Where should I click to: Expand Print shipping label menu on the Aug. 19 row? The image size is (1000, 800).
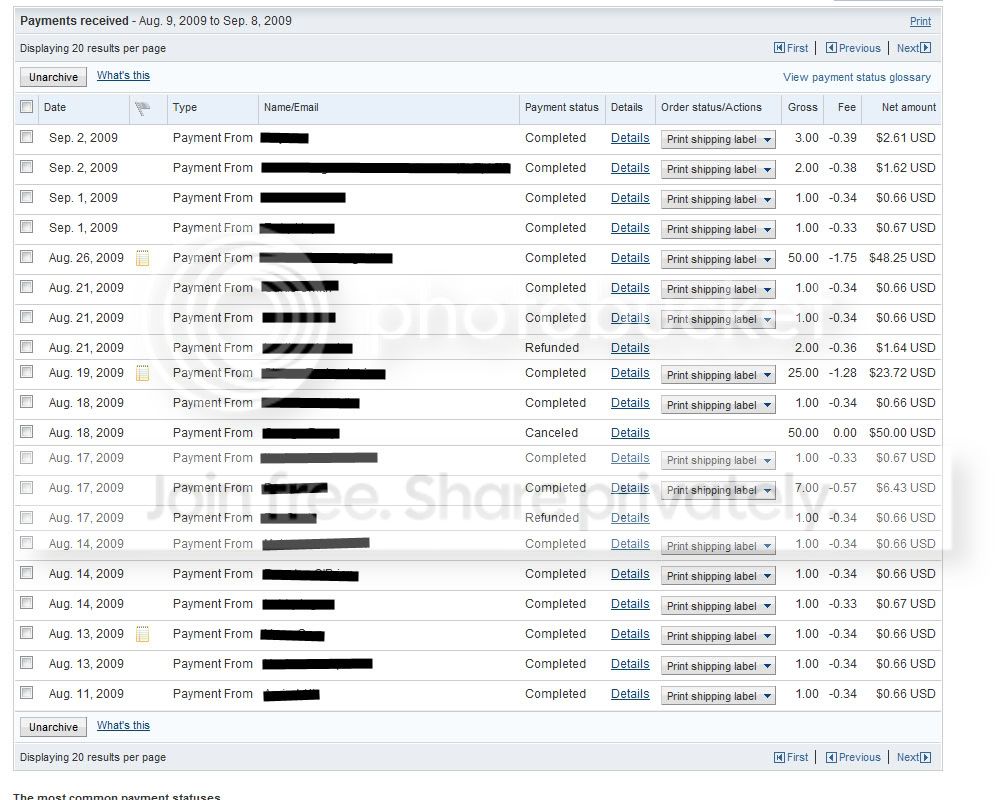[718, 375]
